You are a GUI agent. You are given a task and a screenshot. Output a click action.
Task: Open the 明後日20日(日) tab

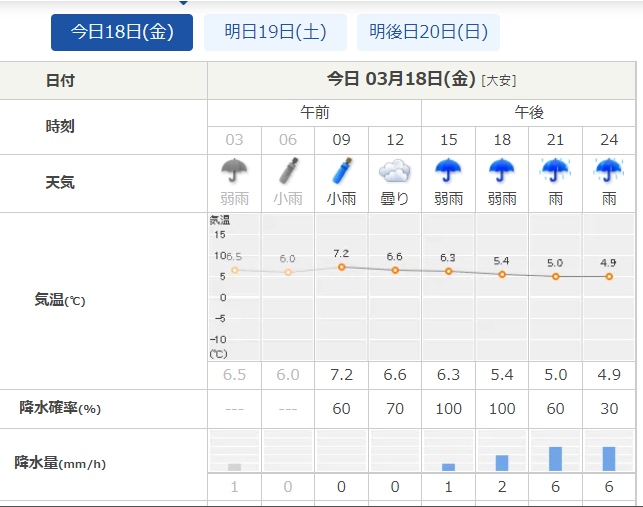tap(428, 32)
